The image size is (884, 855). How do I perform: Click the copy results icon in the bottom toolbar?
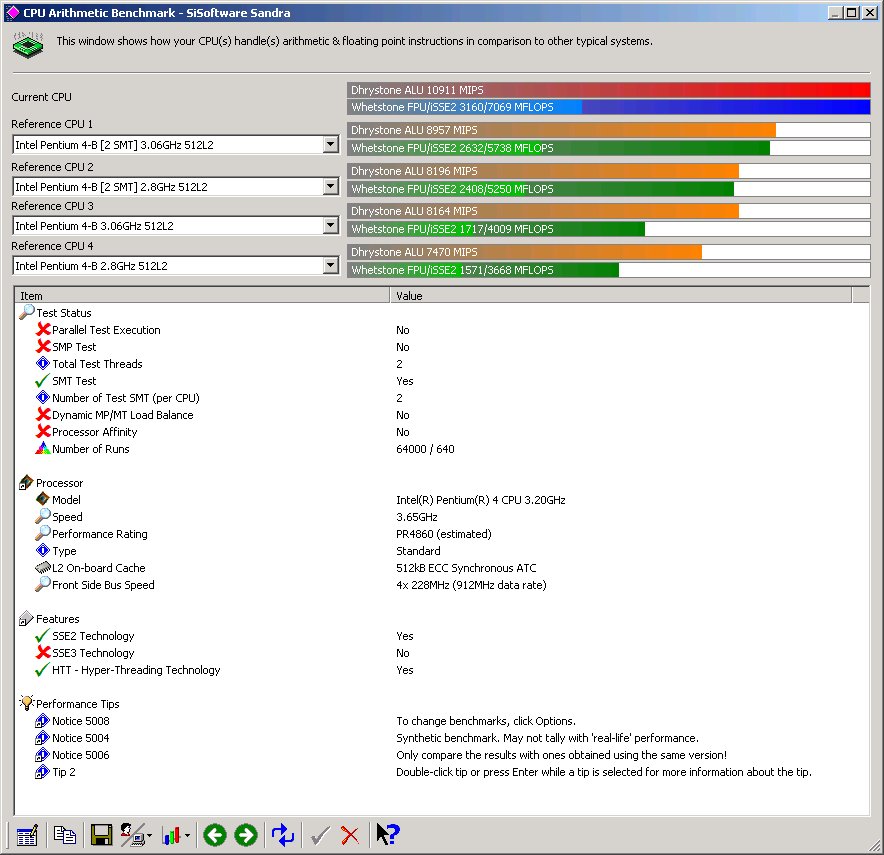(x=64, y=835)
